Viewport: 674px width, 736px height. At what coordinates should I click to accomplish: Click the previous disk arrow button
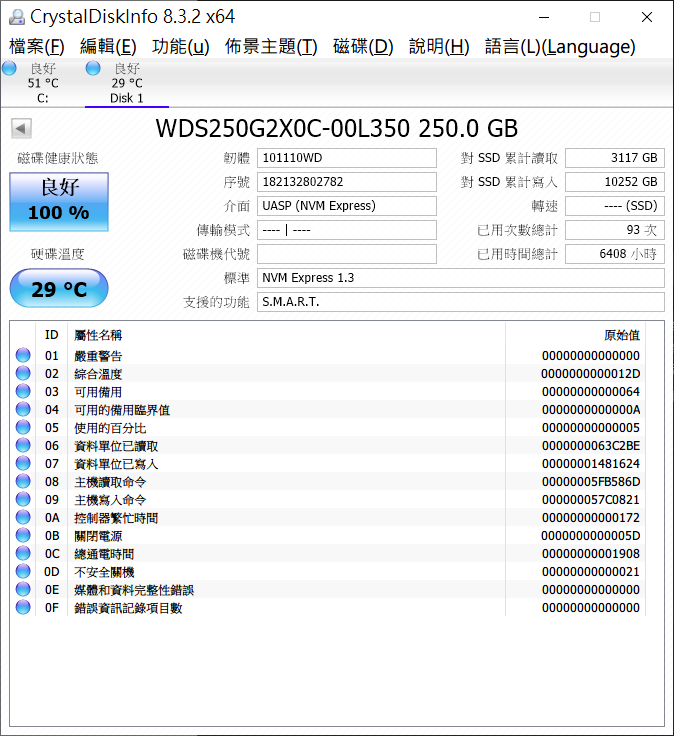point(21,128)
